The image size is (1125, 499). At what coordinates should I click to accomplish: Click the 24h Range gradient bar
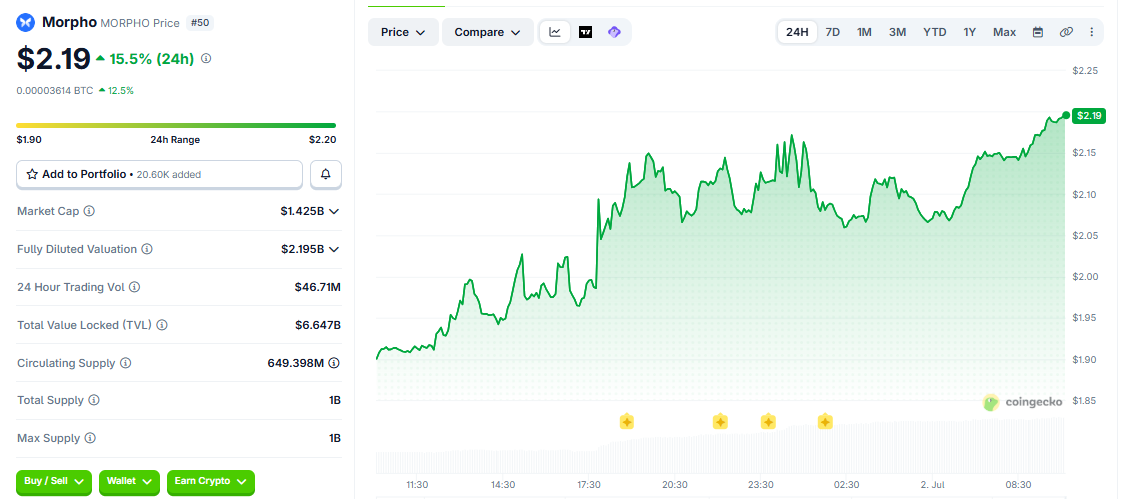point(176,126)
